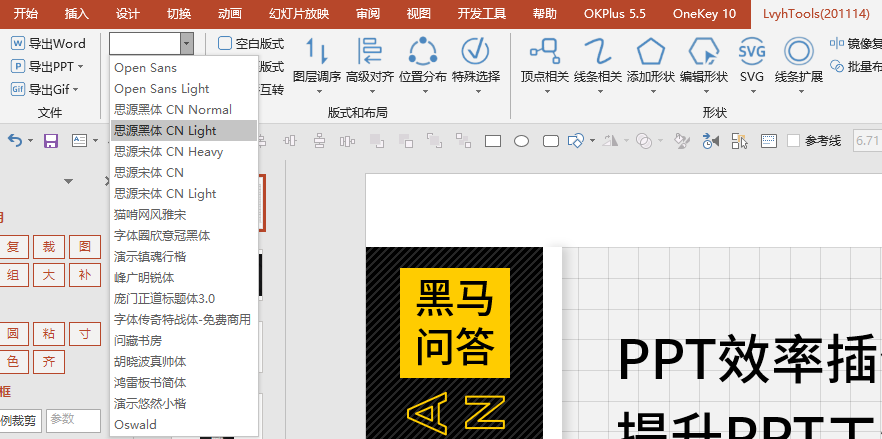Screen dimensions: 882x439
Task: Click the merge shapes icon
Action: (644, 141)
